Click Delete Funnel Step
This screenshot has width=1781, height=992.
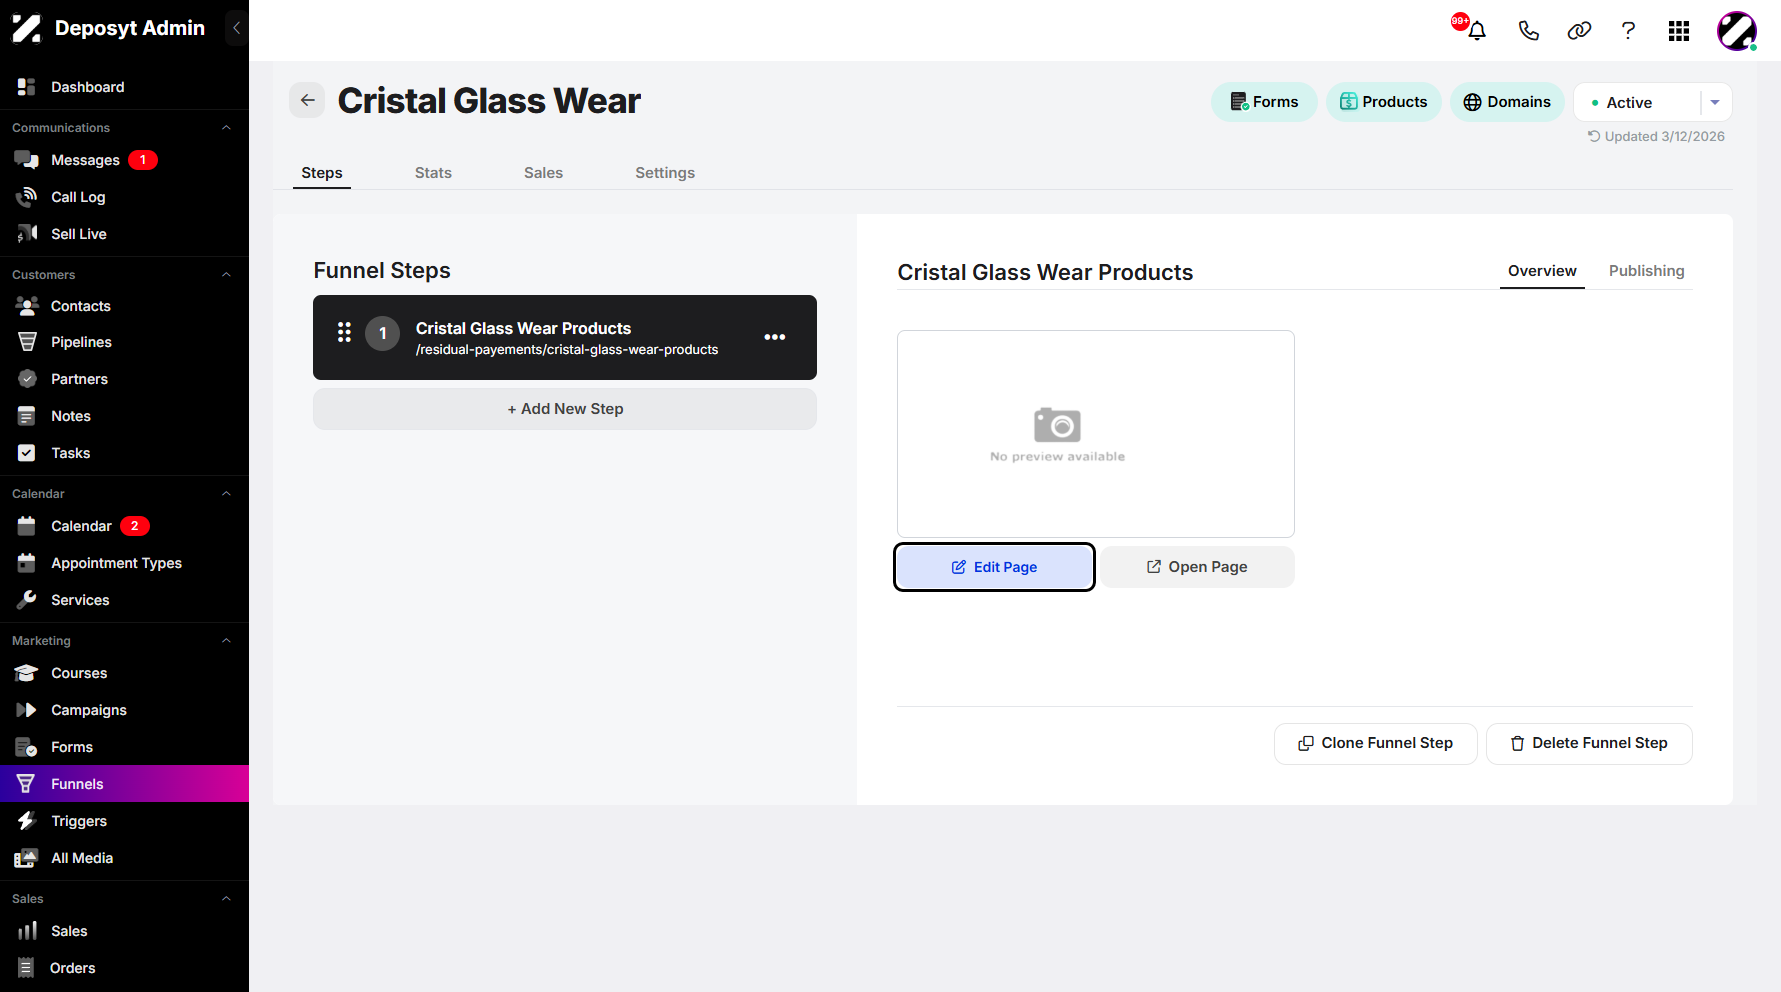pyautogui.click(x=1589, y=743)
